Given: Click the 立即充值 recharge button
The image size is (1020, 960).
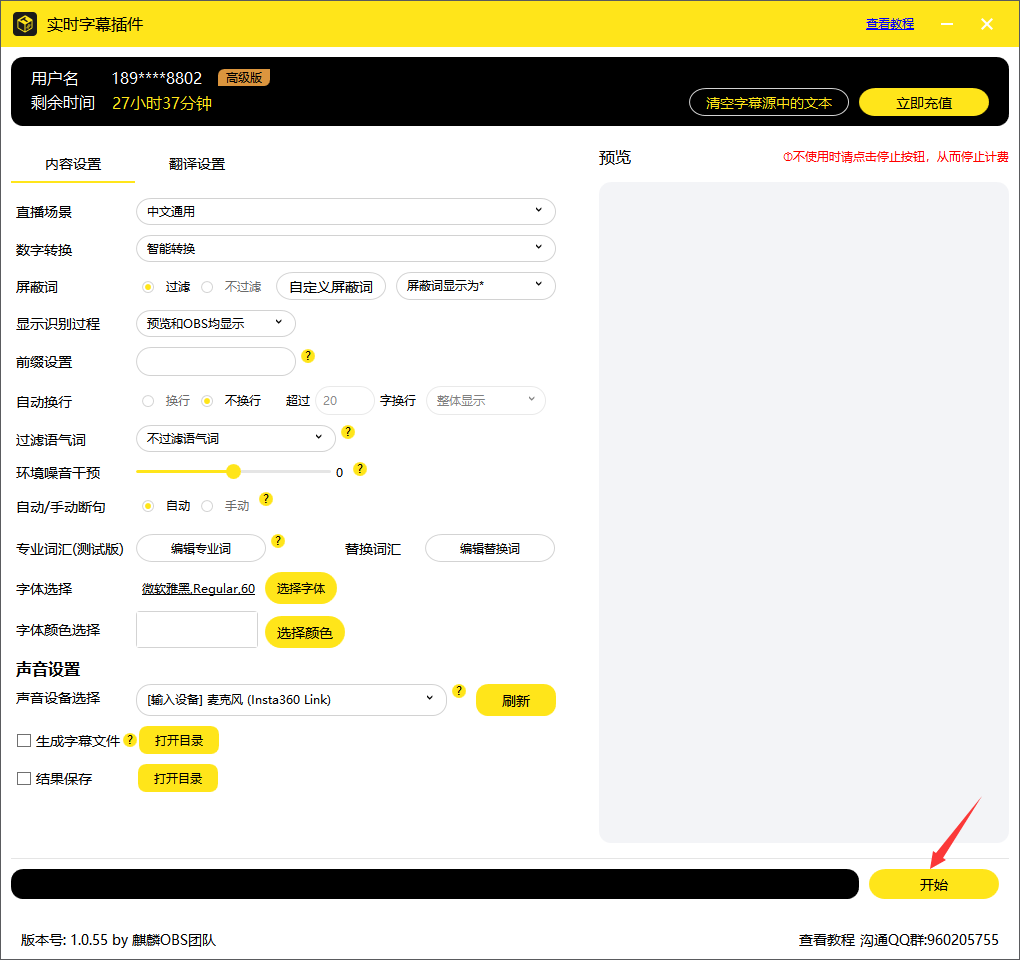Looking at the screenshot, I should [x=922, y=102].
